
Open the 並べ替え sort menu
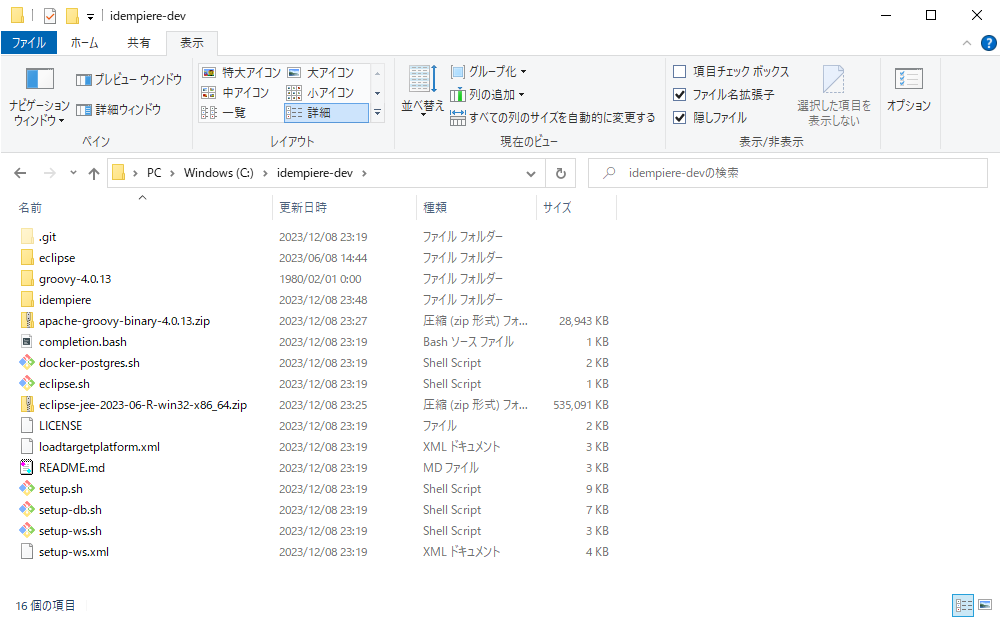(422, 91)
